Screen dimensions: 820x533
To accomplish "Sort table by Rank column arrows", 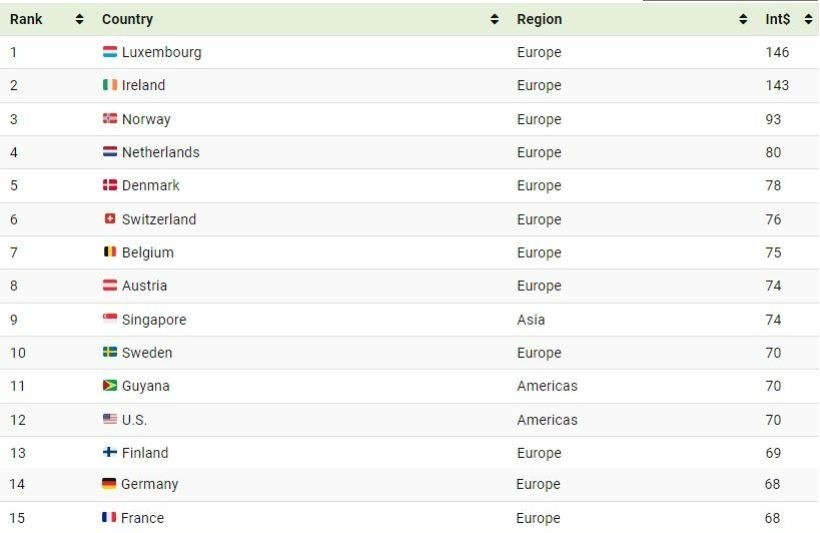I will 80,19.
